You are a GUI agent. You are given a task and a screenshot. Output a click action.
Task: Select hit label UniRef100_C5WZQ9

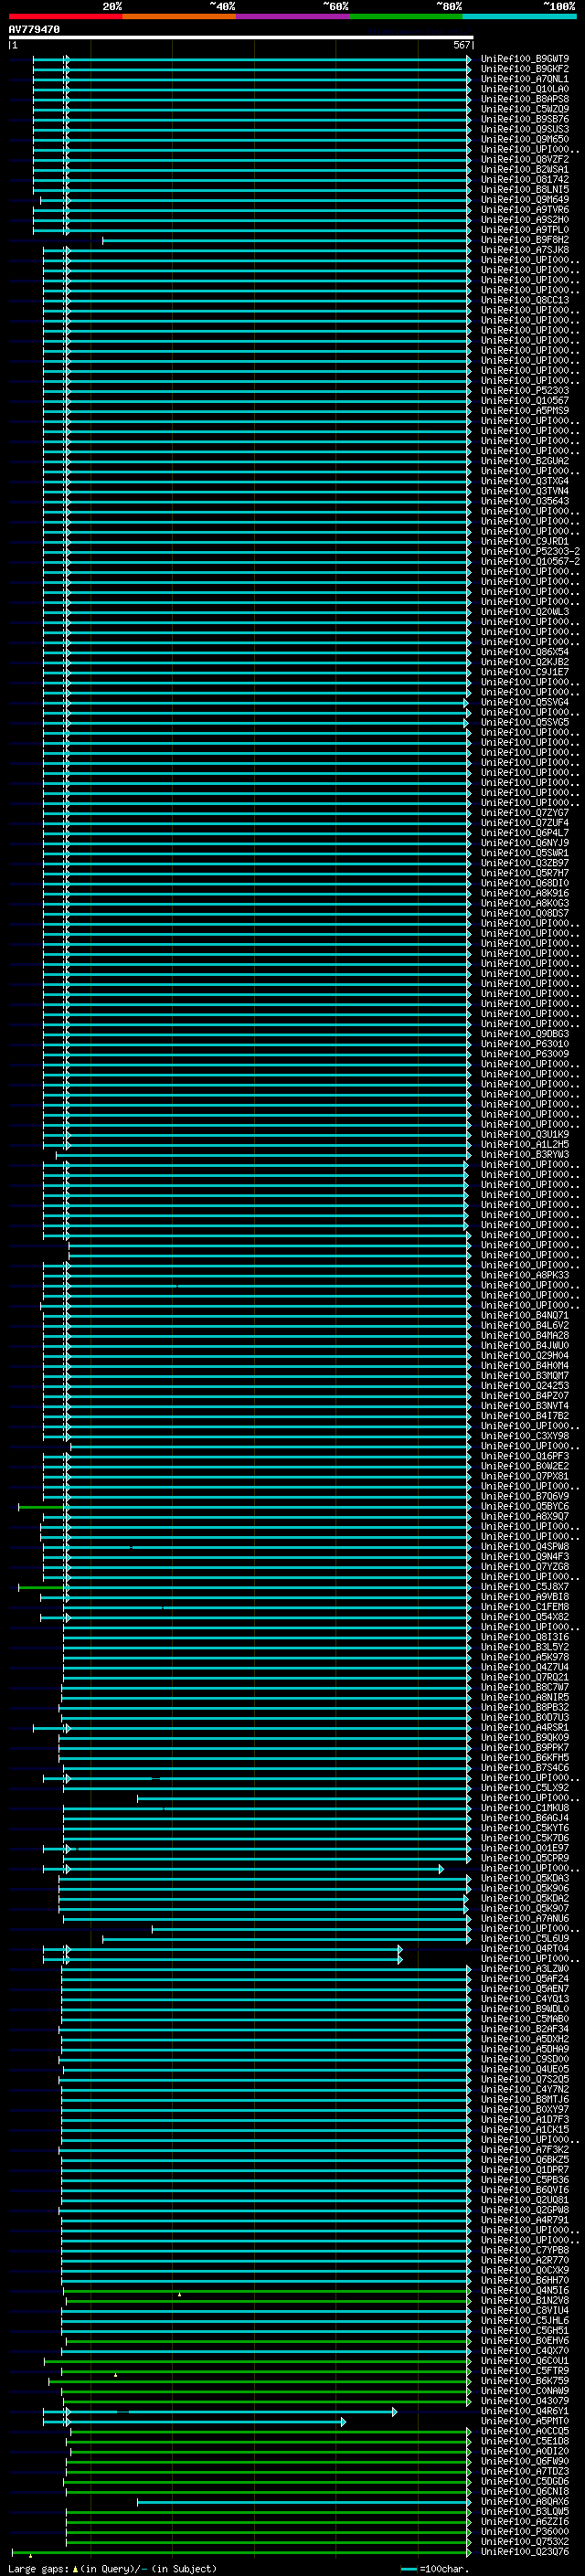point(524,109)
